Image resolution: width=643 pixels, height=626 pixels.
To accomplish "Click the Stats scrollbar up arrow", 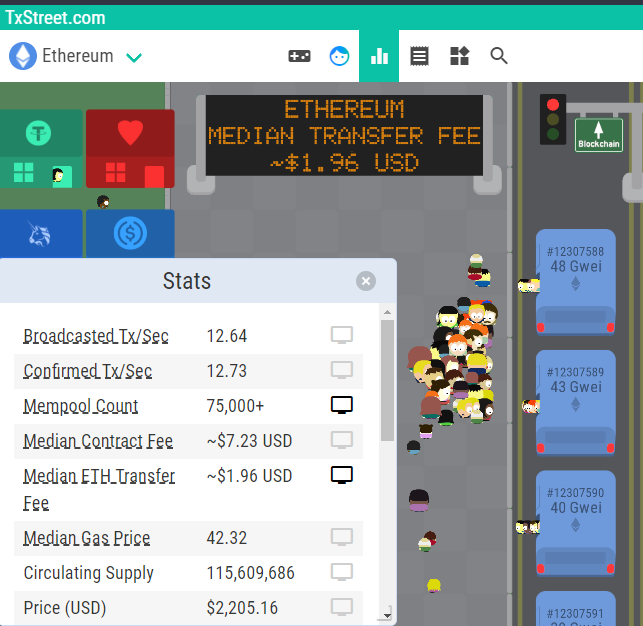I will [x=387, y=312].
